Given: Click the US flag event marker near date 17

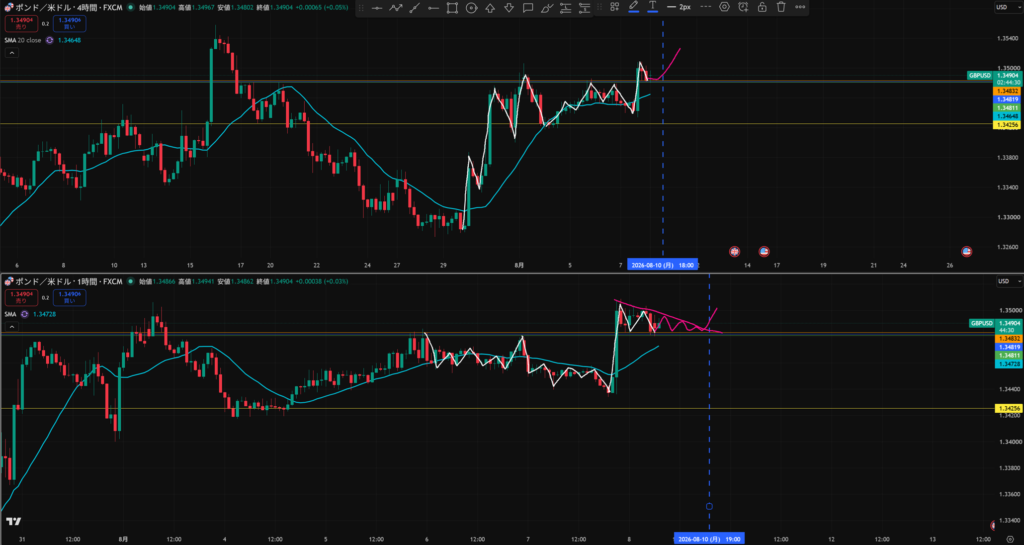Looking at the screenshot, I should coord(763,251).
